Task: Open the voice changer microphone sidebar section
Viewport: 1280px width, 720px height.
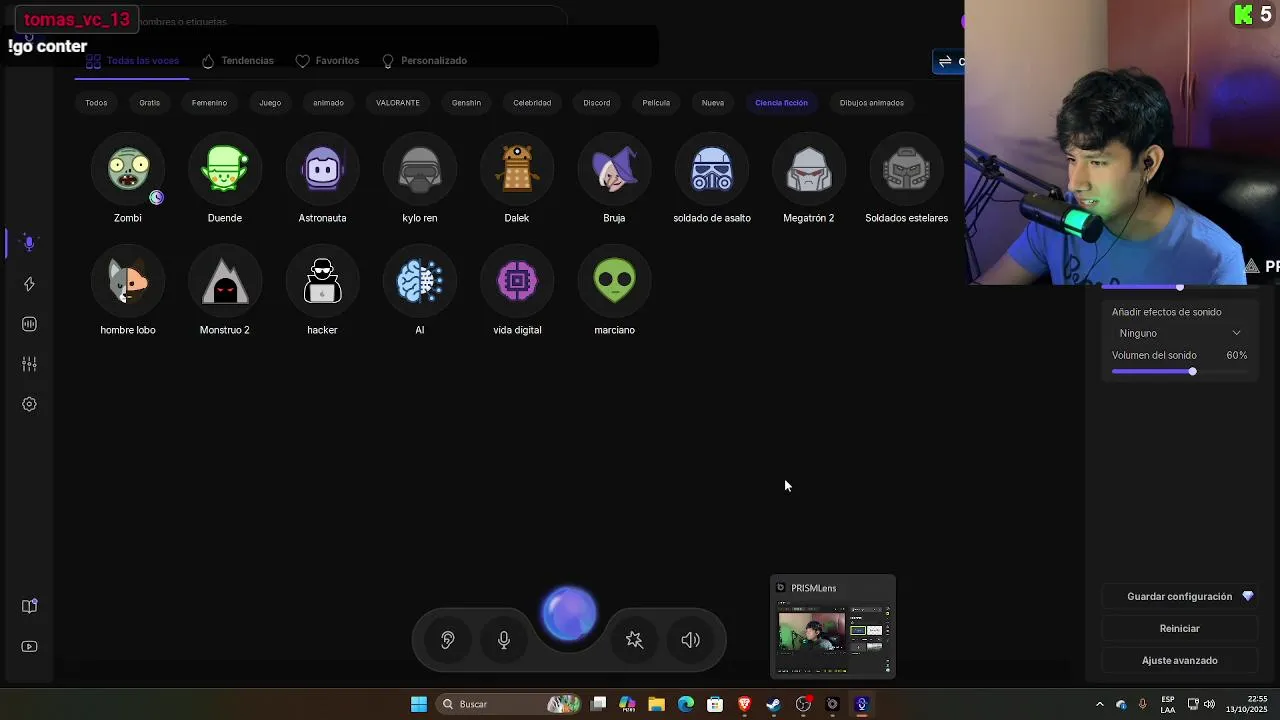Action: pyautogui.click(x=29, y=243)
